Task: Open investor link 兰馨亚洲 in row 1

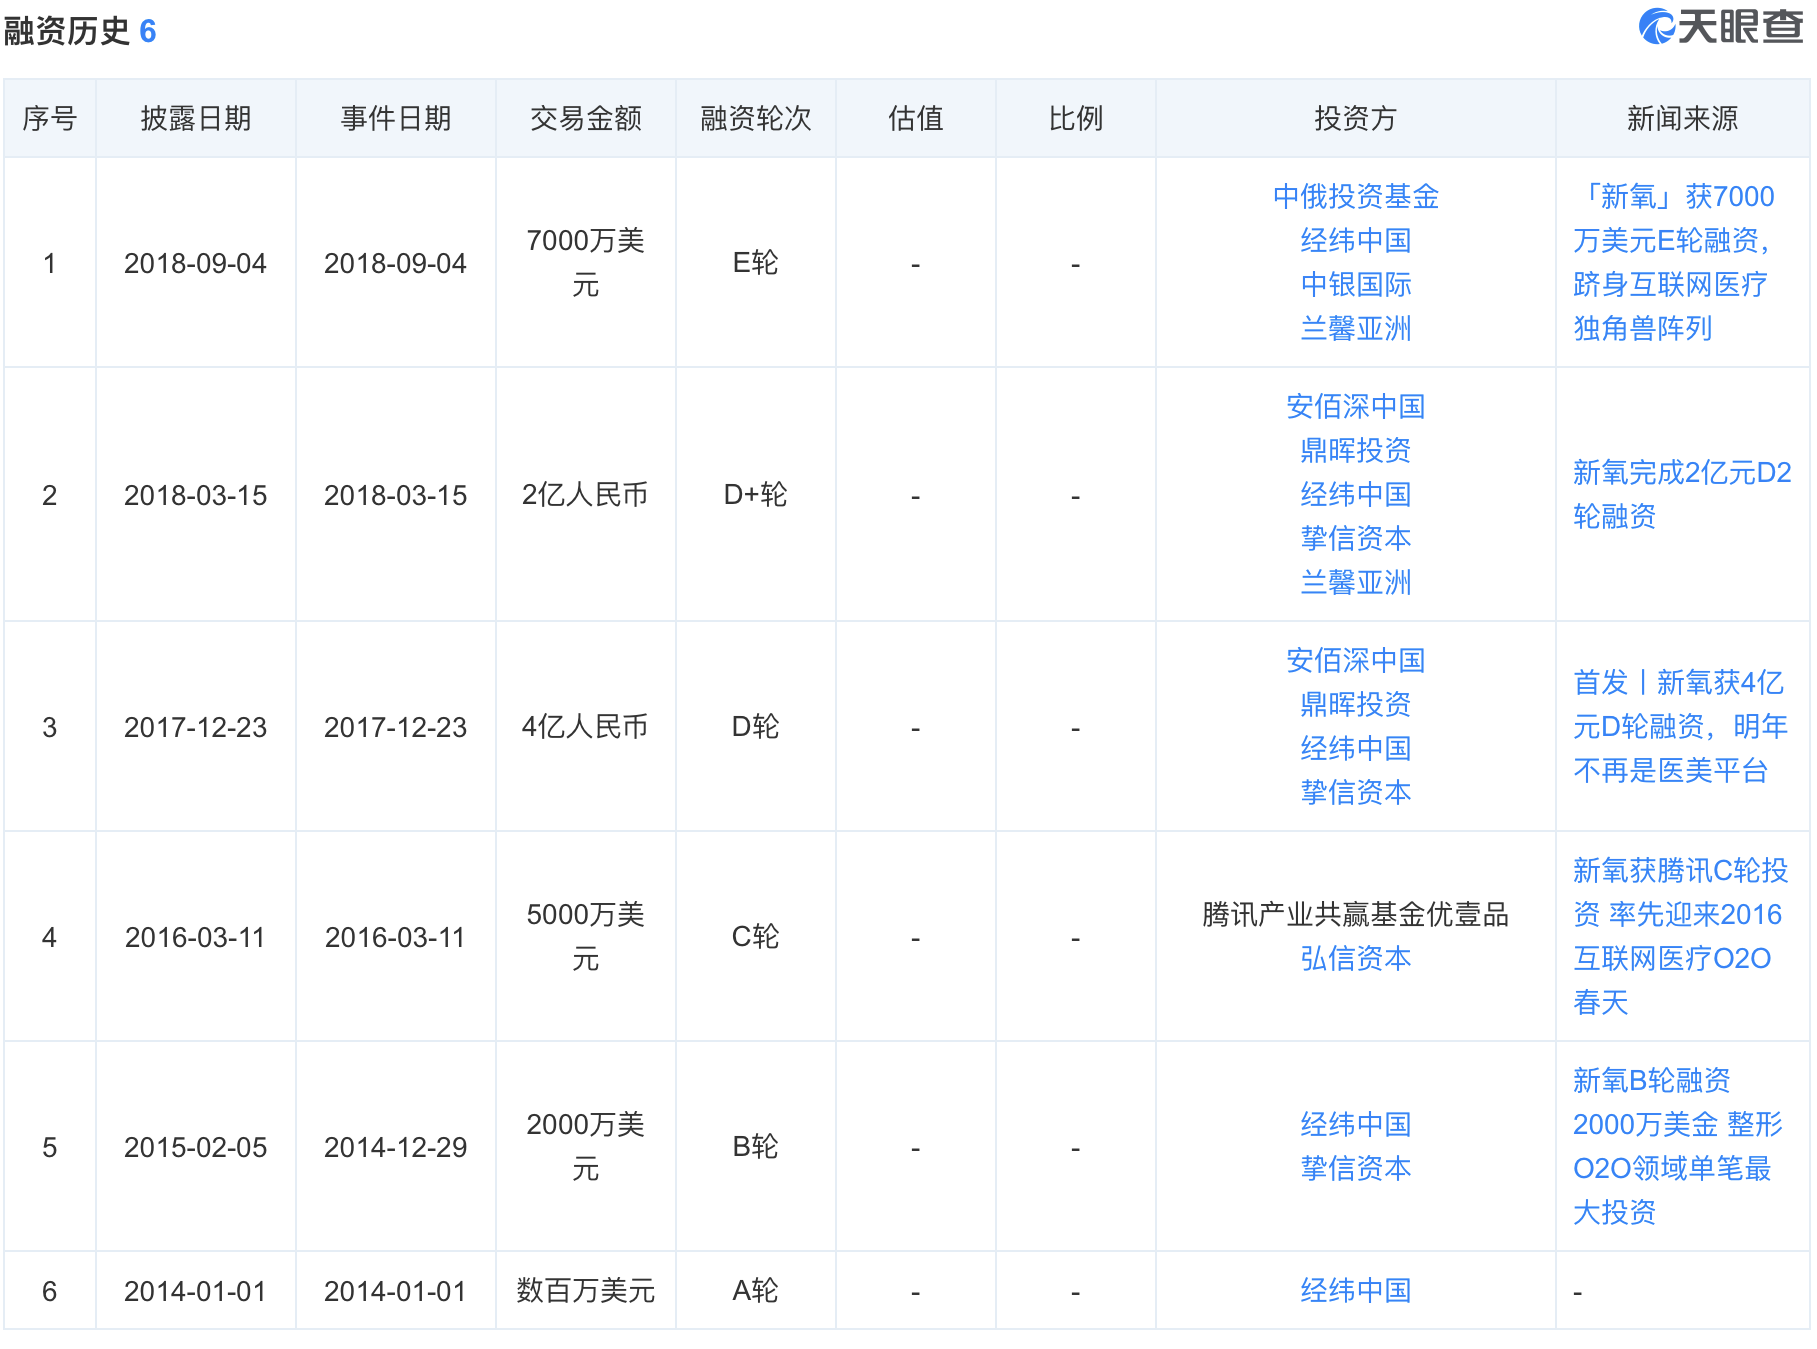Action: click(x=1355, y=329)
